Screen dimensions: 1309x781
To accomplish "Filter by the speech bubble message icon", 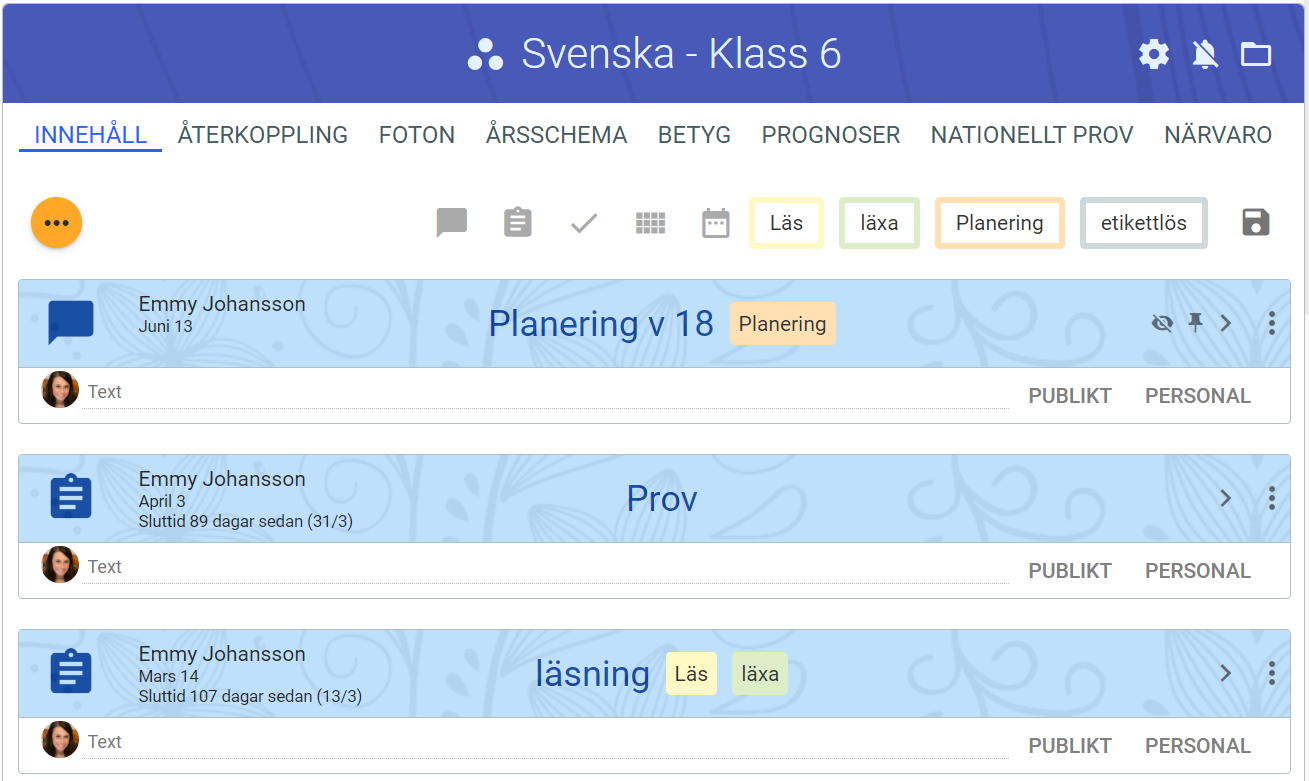I will (452, 222).
